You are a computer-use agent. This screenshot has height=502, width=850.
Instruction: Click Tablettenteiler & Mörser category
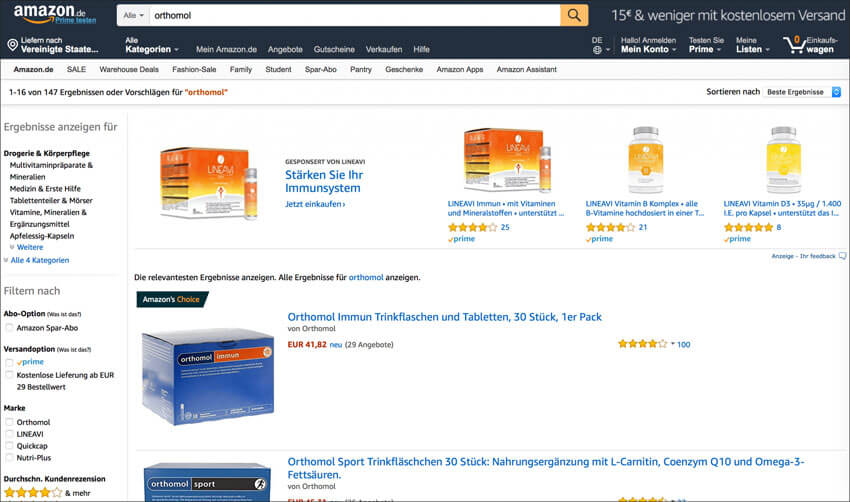coord(51,201)
